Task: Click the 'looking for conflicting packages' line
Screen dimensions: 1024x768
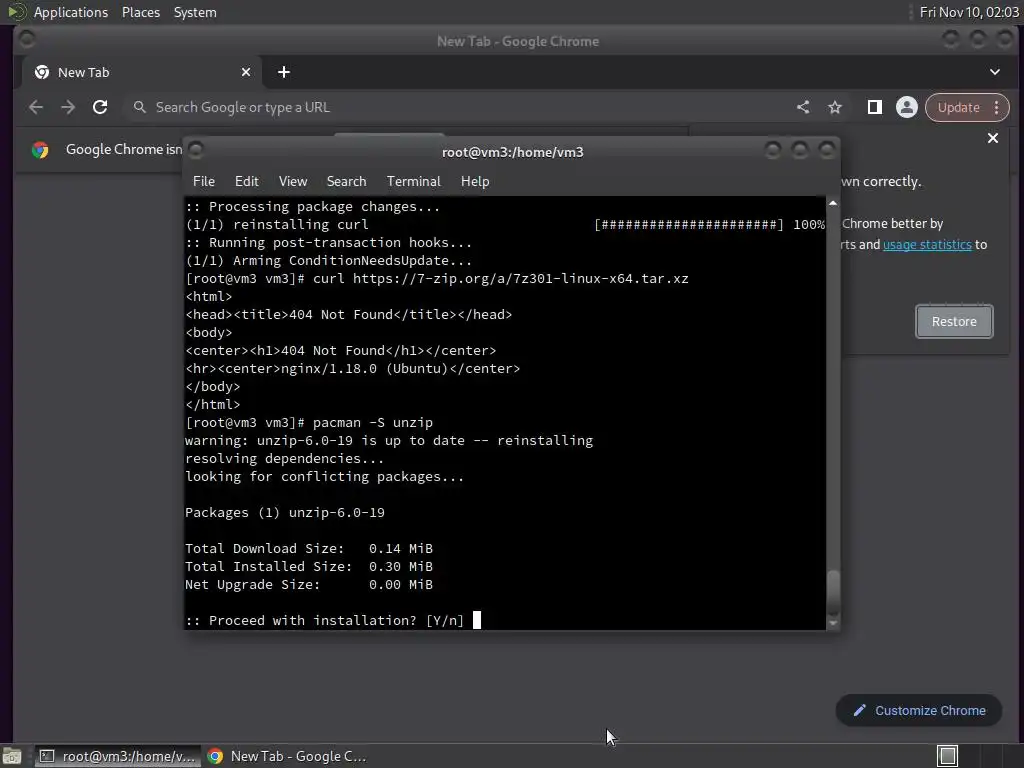Action: pos(325,476)
